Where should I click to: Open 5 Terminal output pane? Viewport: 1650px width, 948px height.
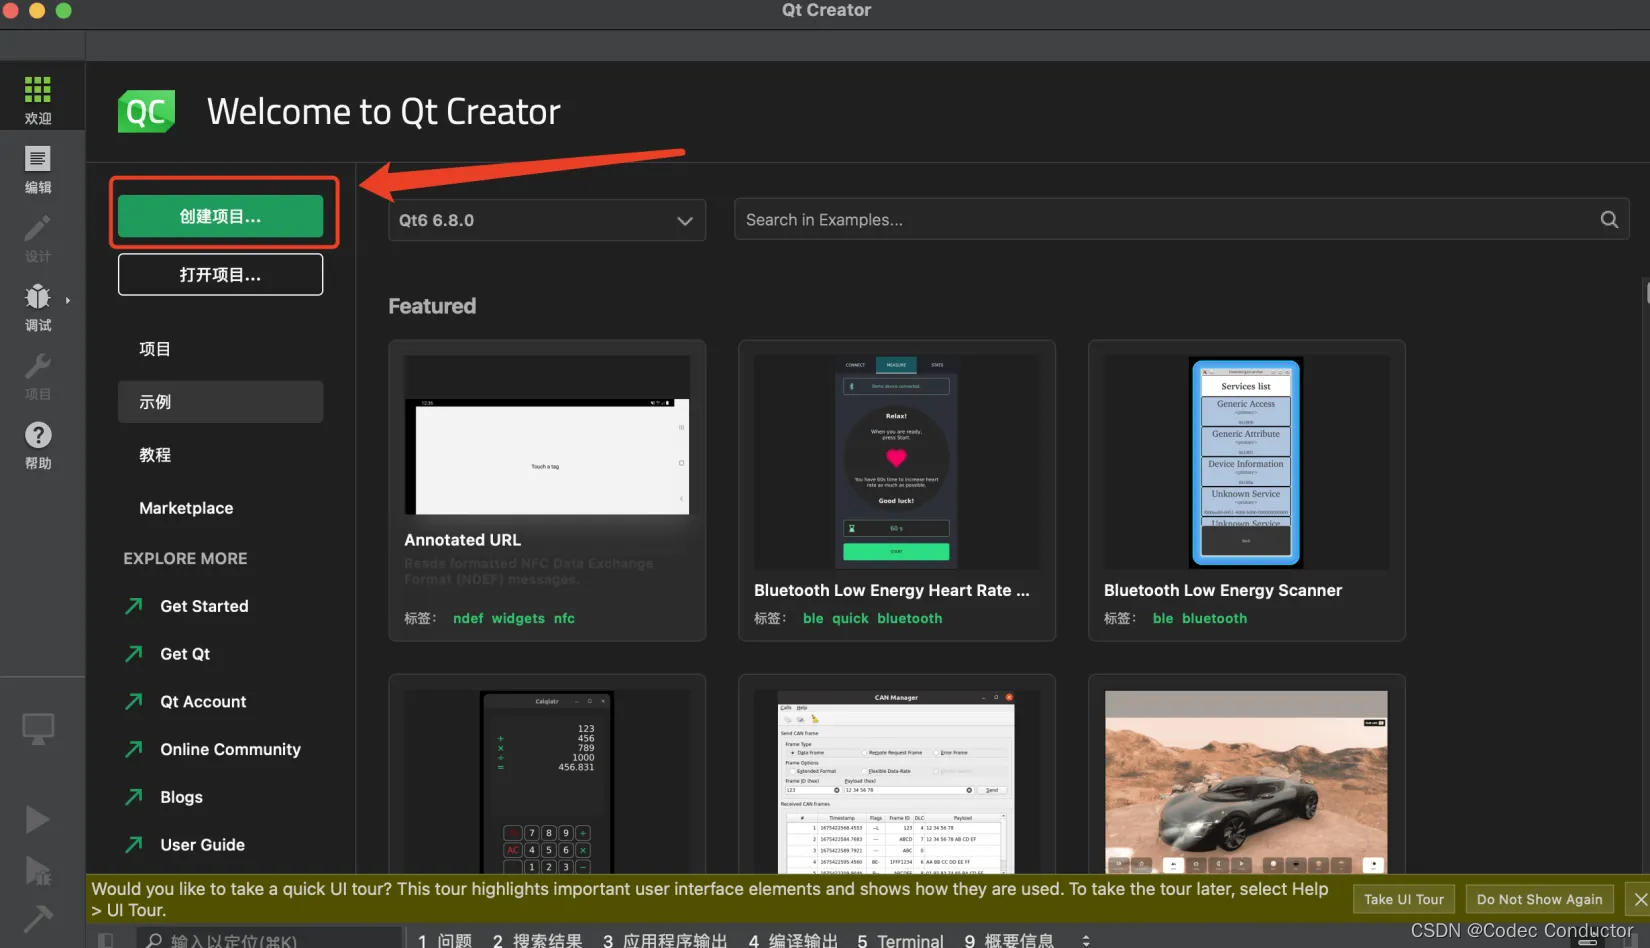click(900, 941)
